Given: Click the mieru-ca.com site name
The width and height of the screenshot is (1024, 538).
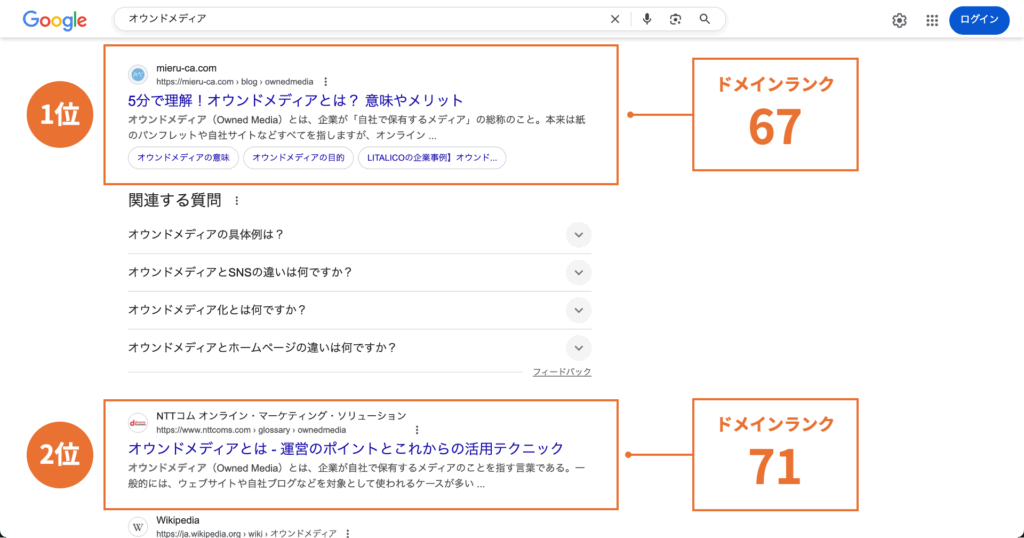Looking at the screenshot, I should click(x=186, y=68).
